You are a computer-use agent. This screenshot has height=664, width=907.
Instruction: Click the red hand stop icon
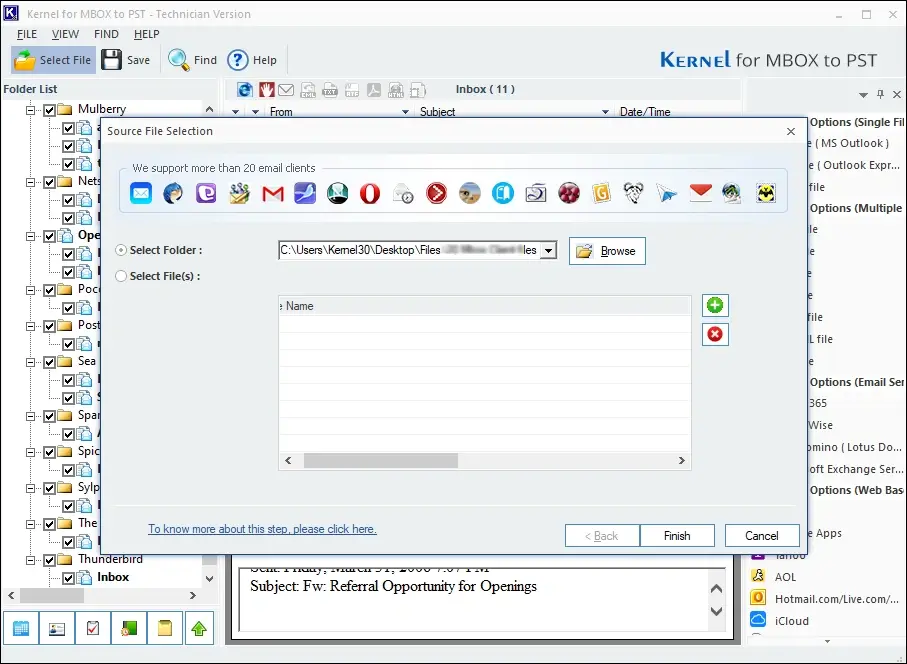click(x=266, y=90)
